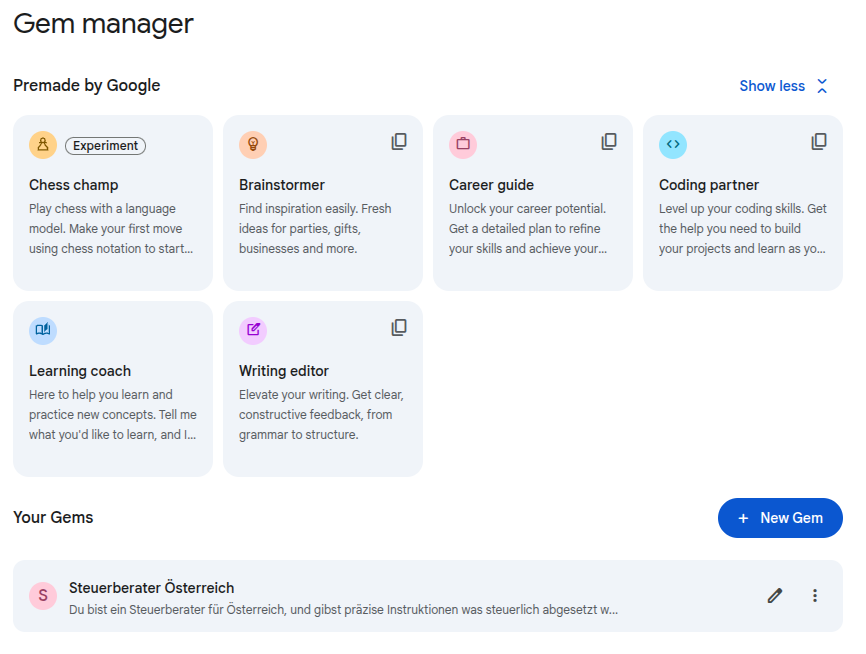Collapse premade gems with Show less
This screenshot has height=654, width=866.
pos(771,86)
